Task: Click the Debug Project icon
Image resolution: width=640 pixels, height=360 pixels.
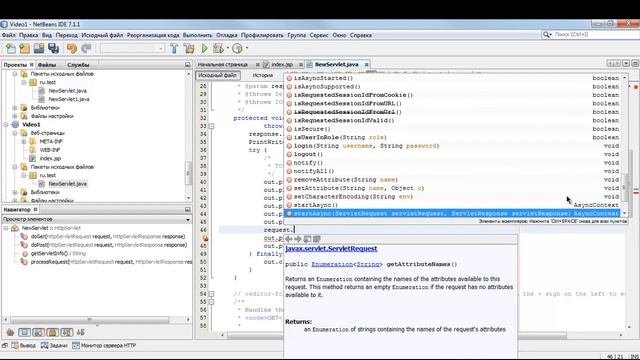Action: pos(218,49)
